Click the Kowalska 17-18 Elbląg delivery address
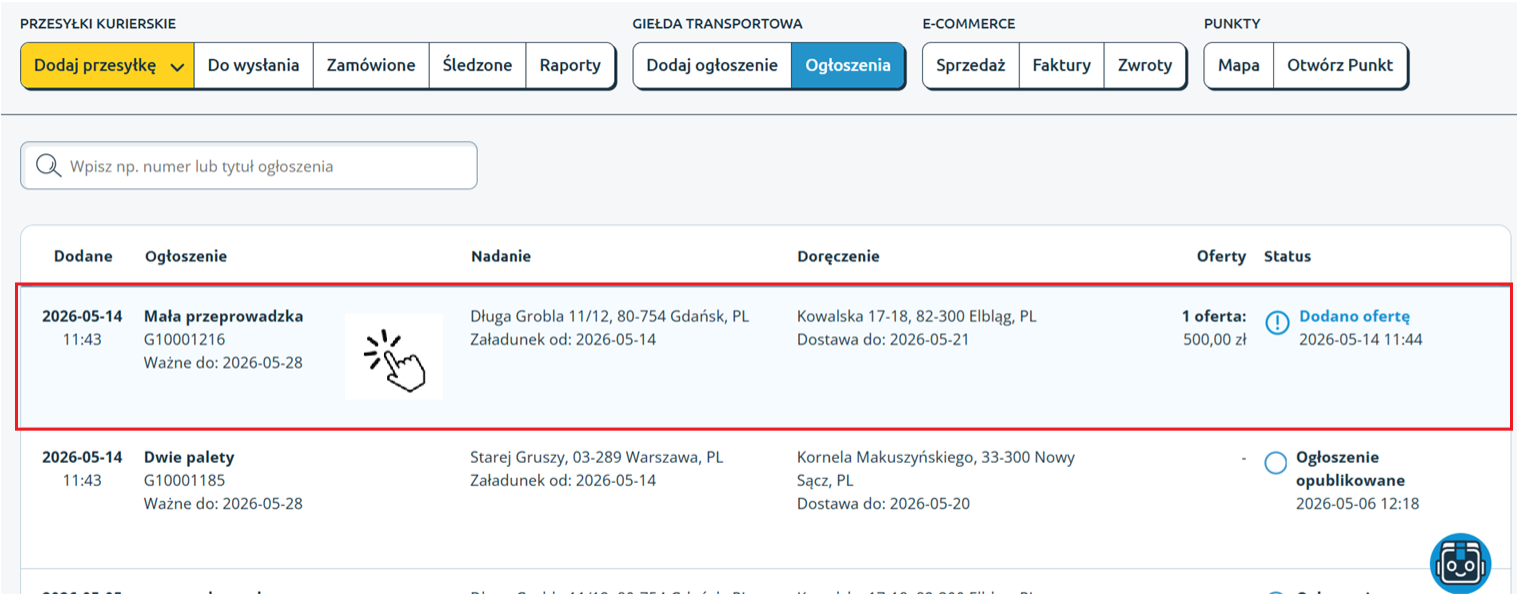Image resolution: width=1522 pixels, height=604 pixels. (917, 316)
